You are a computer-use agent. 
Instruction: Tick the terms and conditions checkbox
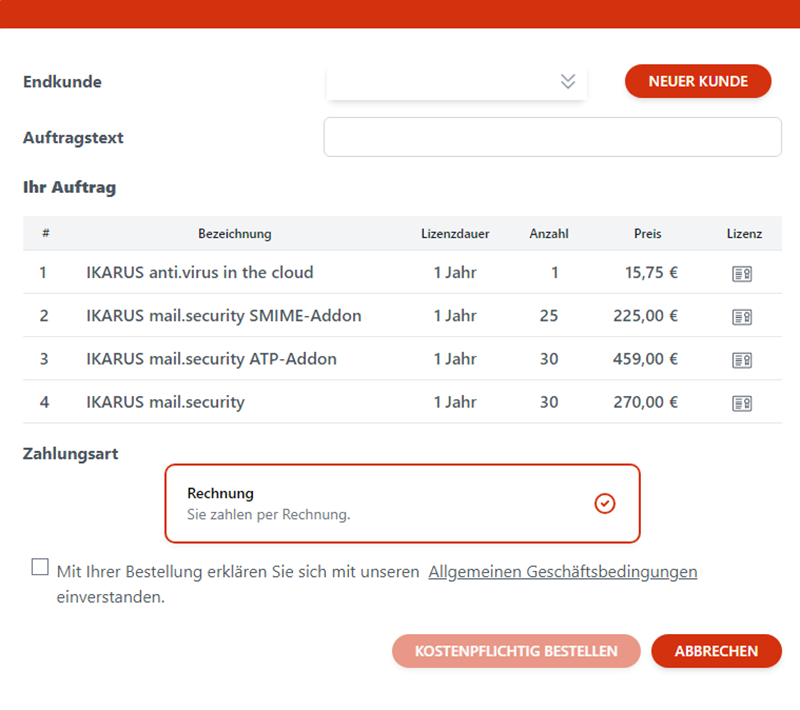tap(40, 567)
